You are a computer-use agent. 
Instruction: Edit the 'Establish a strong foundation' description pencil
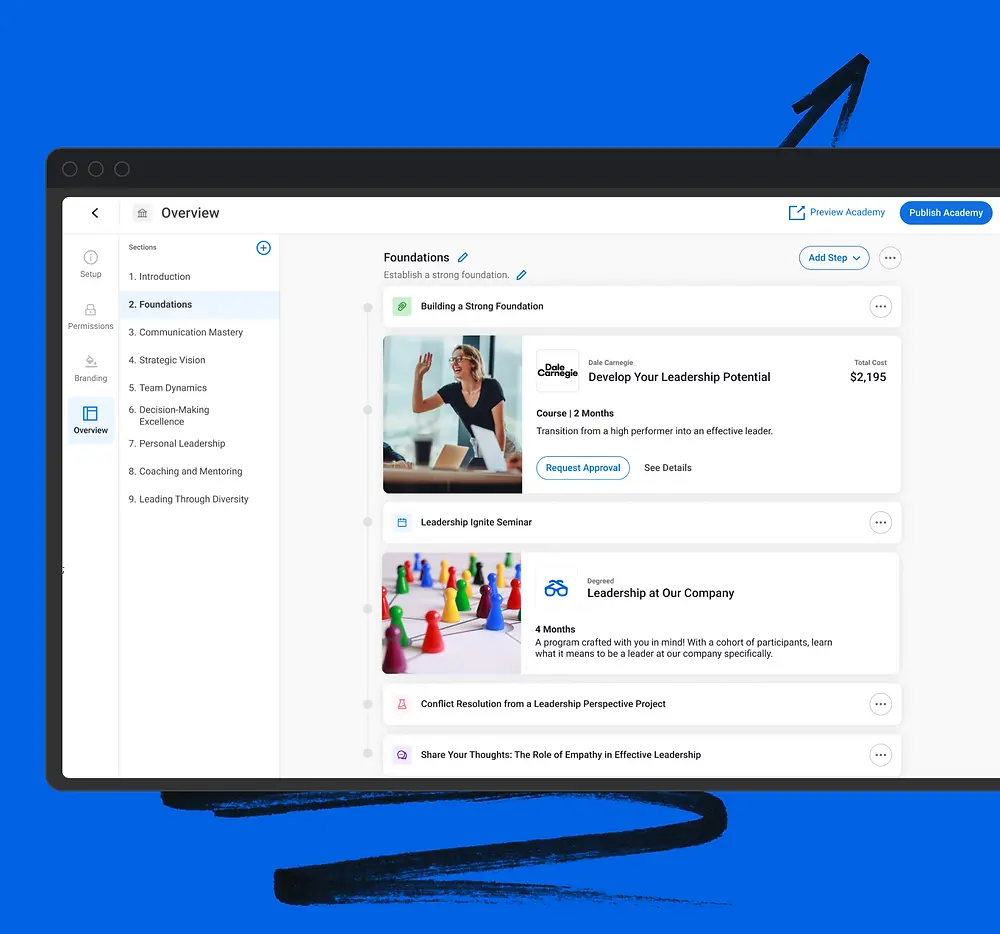[521, 275]
